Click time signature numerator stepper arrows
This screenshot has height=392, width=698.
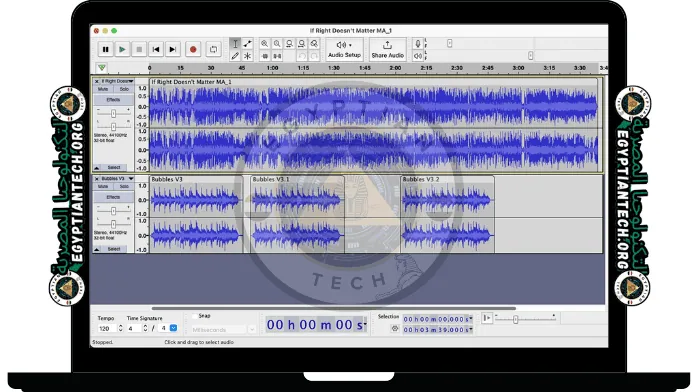[145, 328]
